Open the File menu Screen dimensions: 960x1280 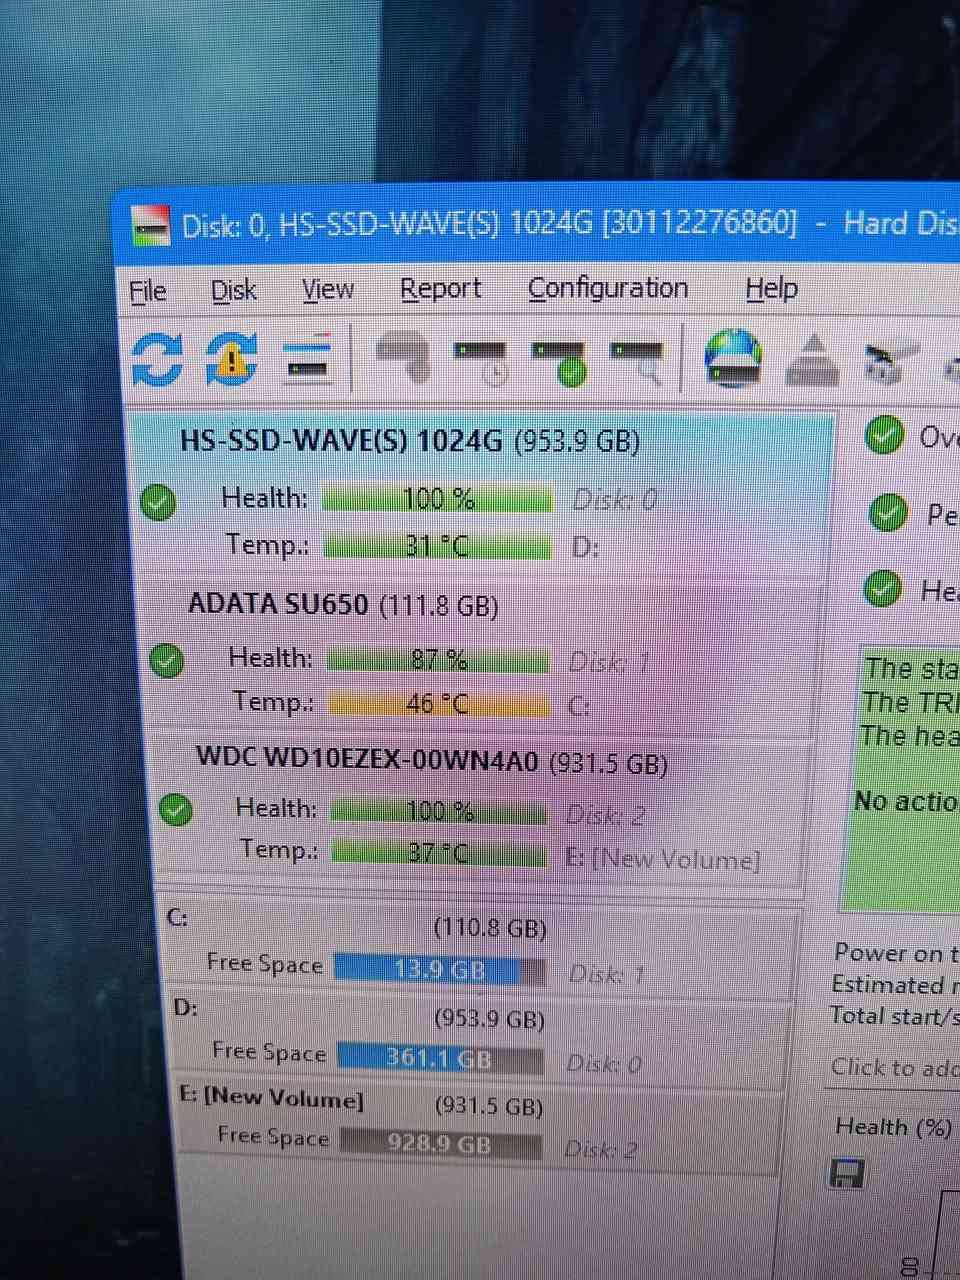click(148, 291)
